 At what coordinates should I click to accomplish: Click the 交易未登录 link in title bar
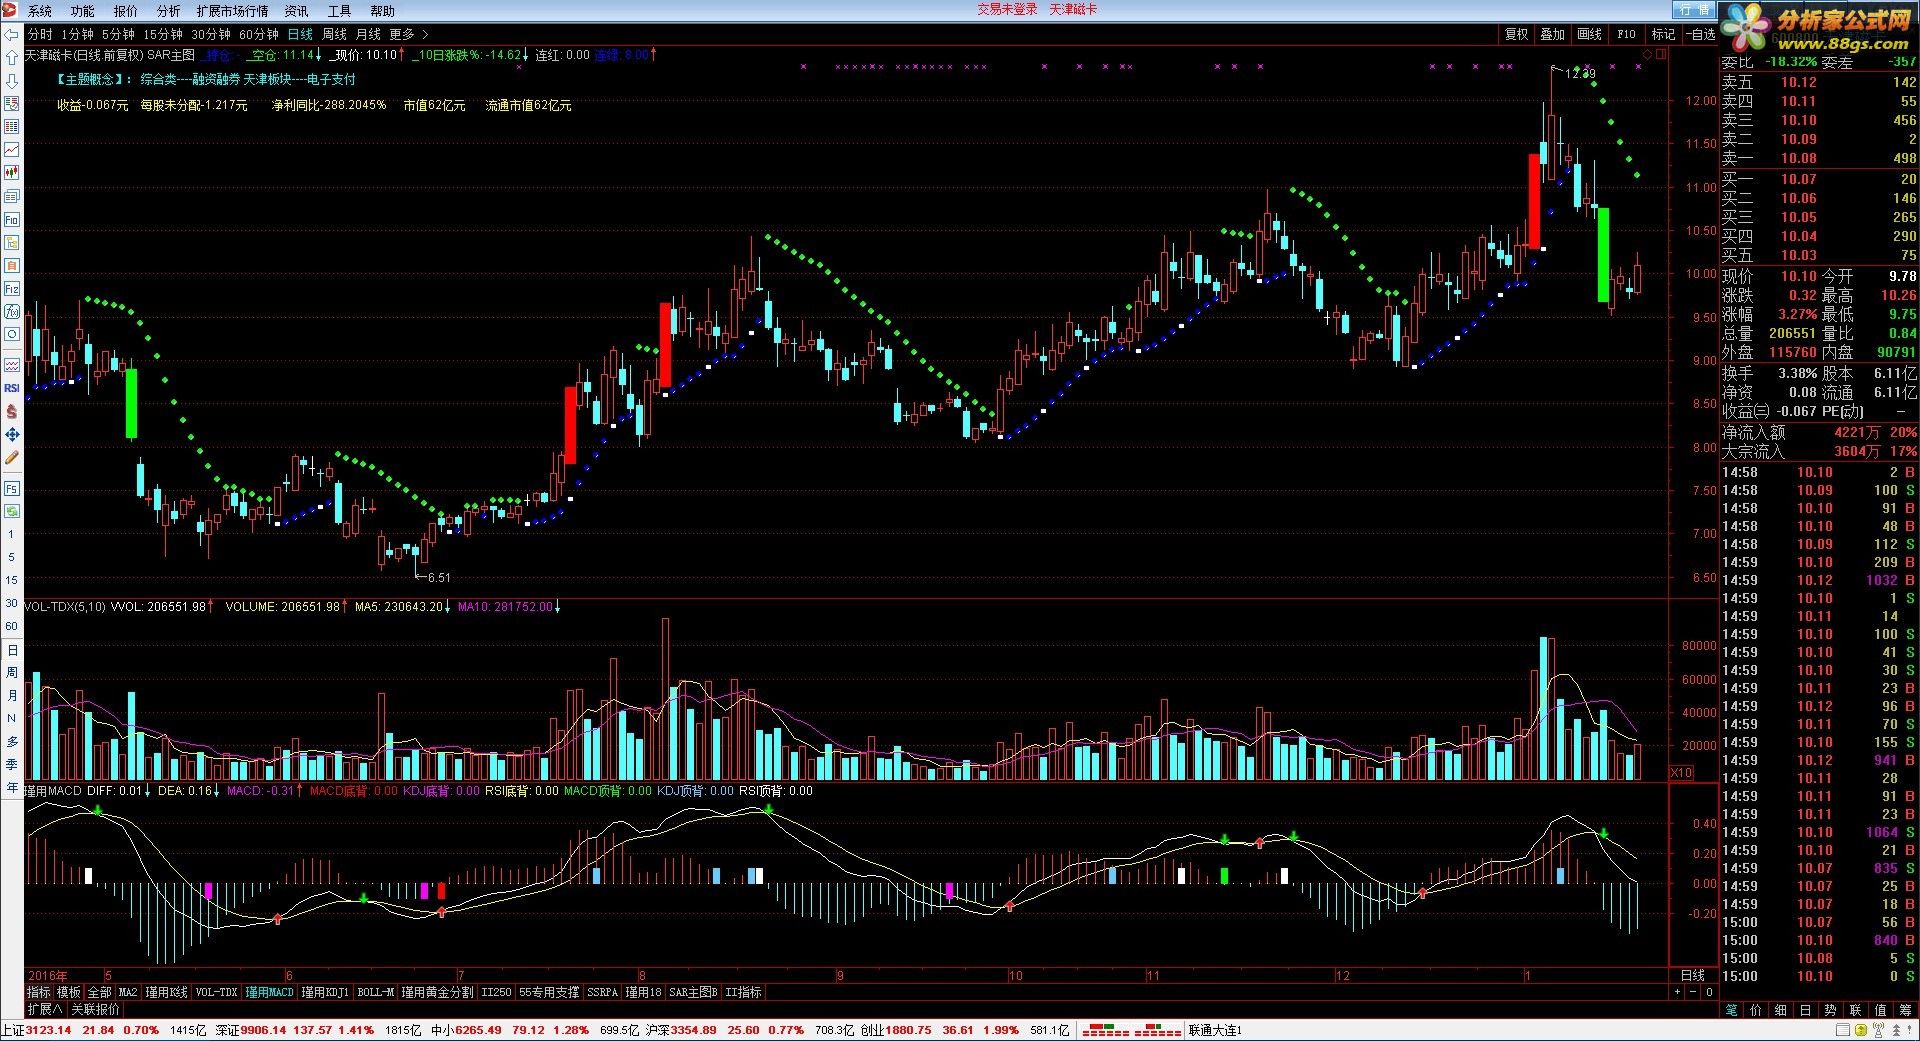tap(1007, 9)
